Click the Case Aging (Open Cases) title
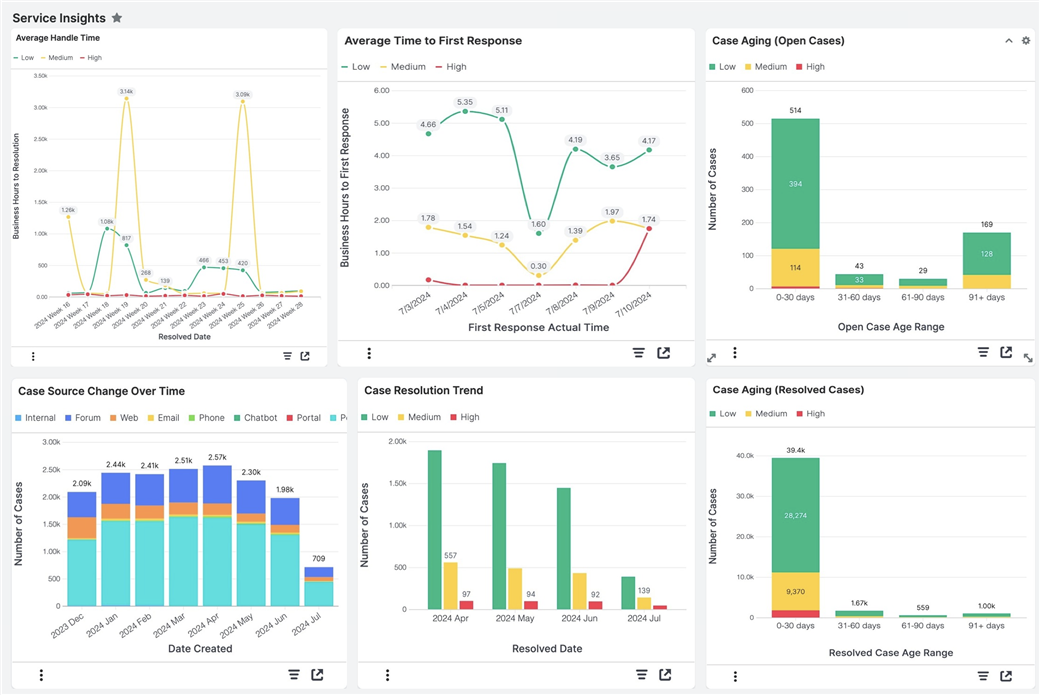 click(x=777, y=41)
